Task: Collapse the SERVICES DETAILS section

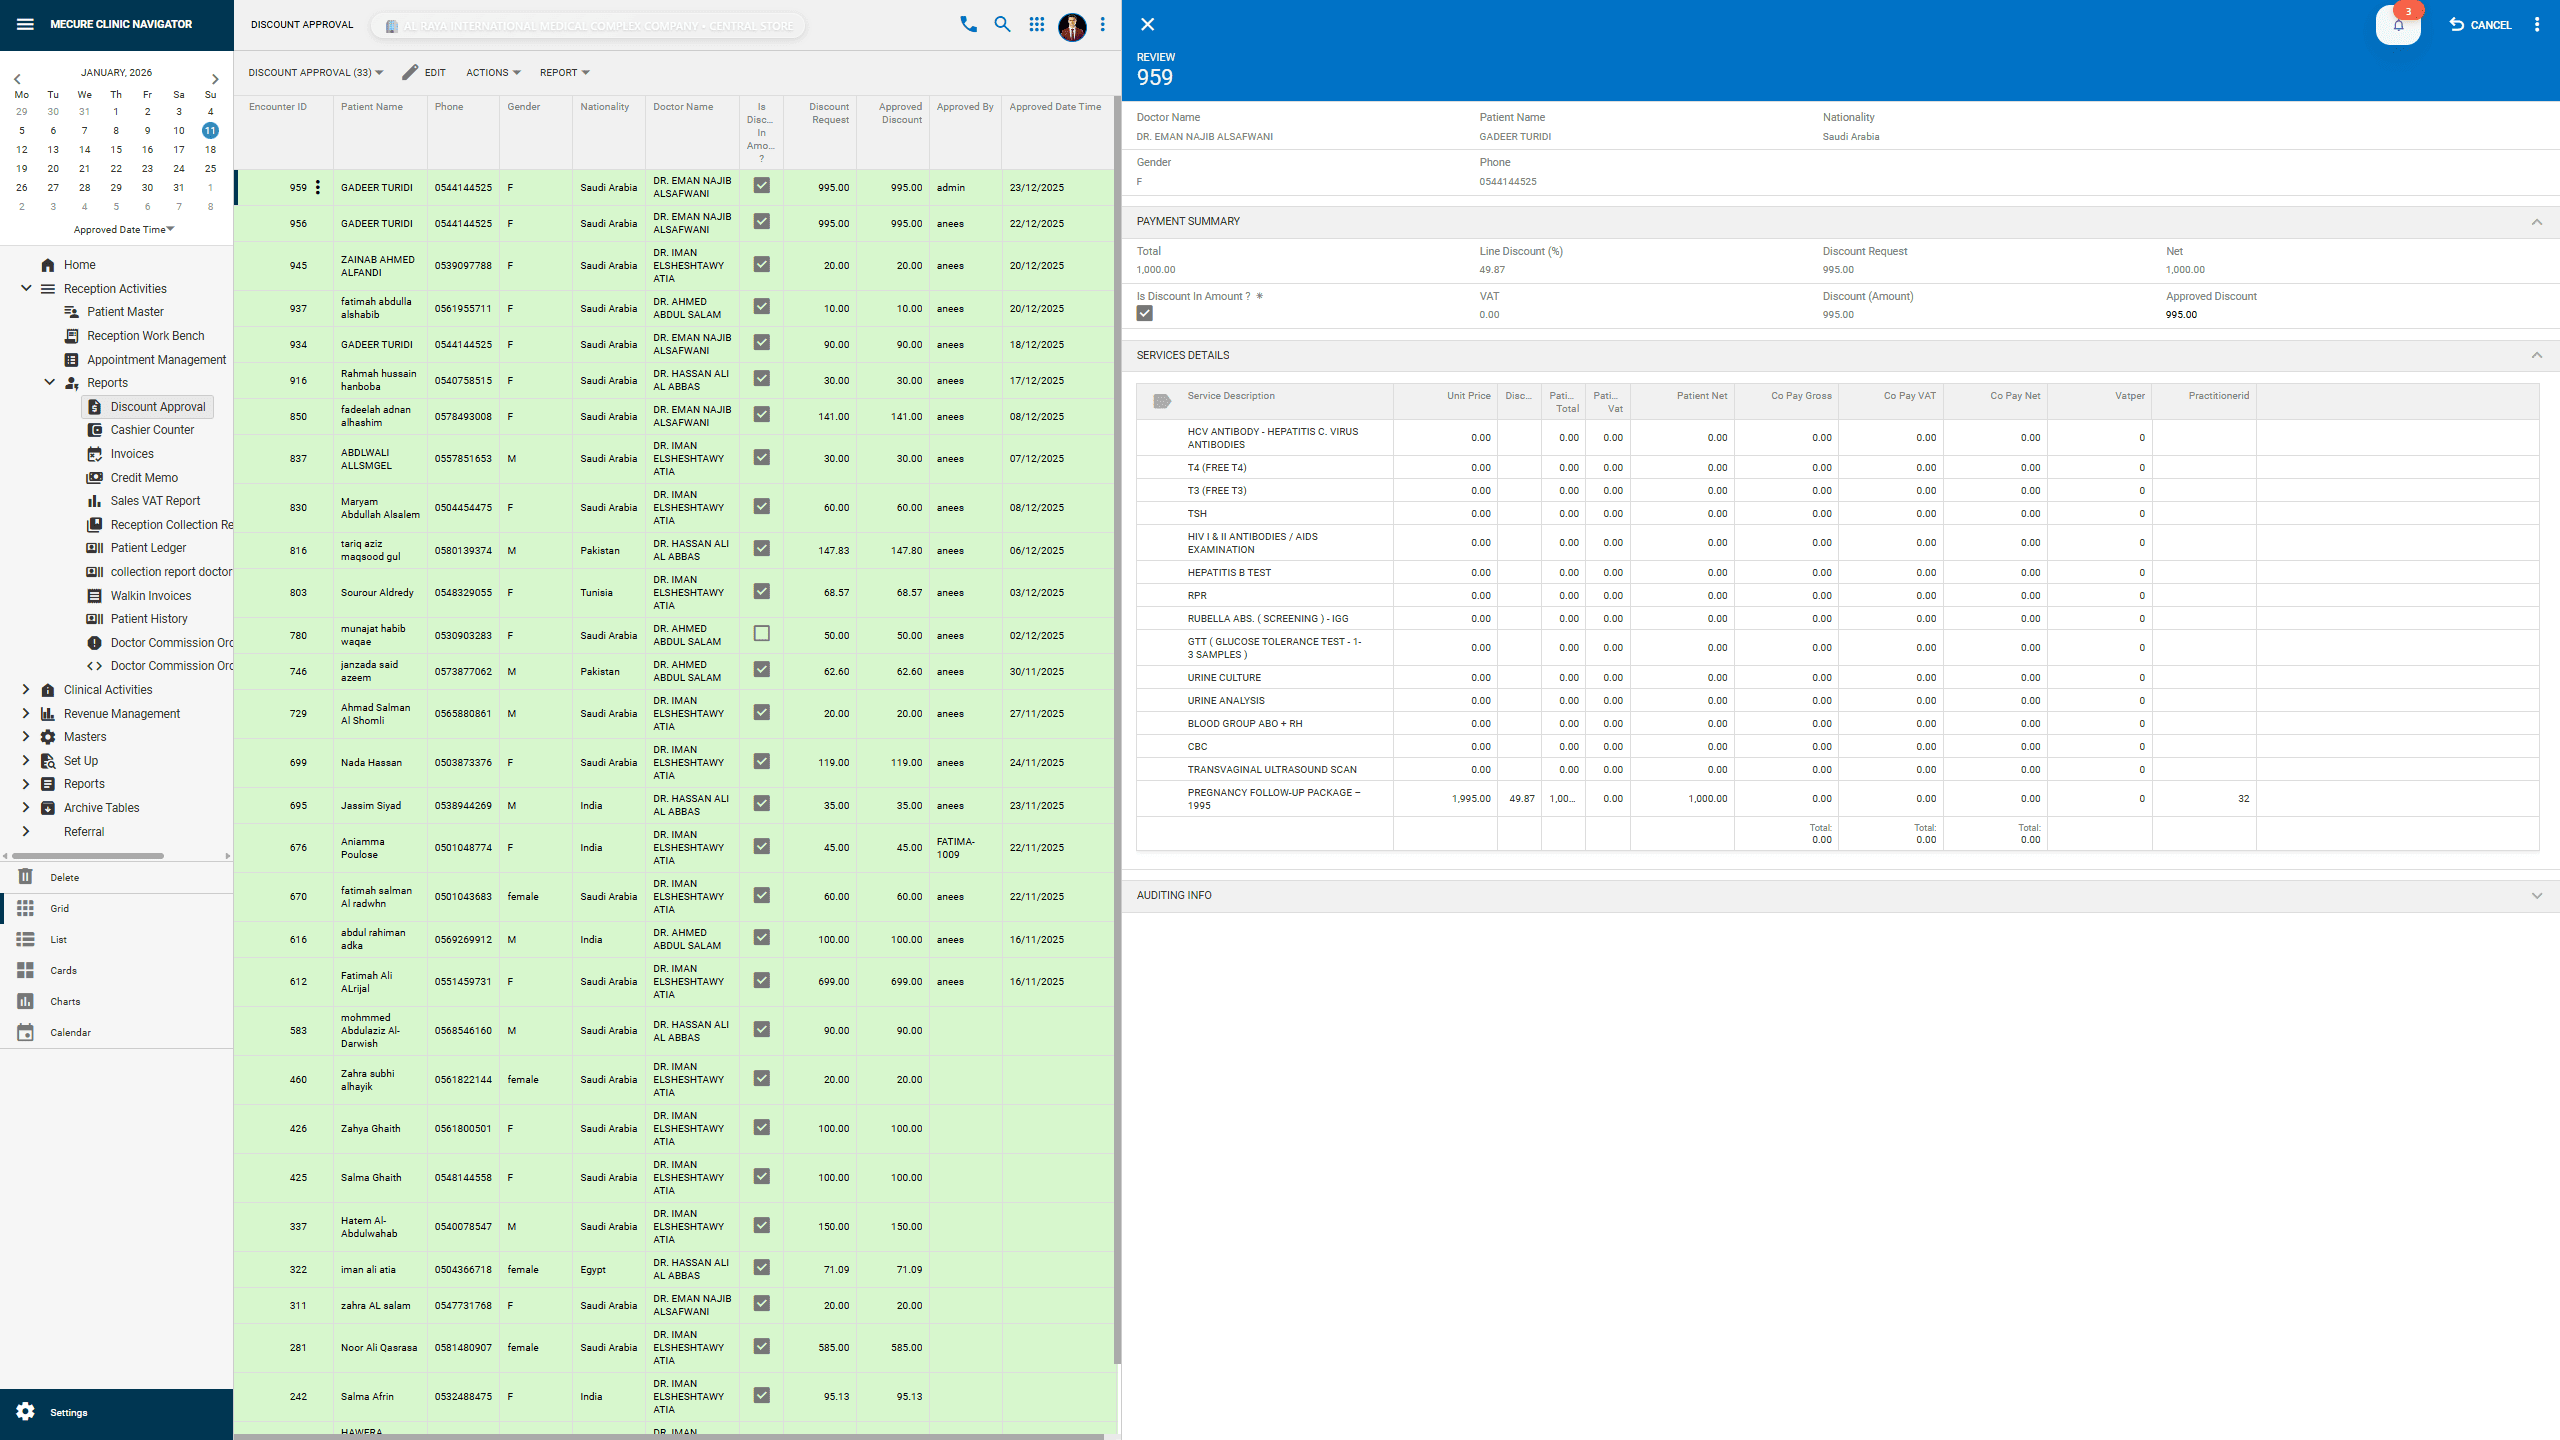Action: (x=2535, y=356)
